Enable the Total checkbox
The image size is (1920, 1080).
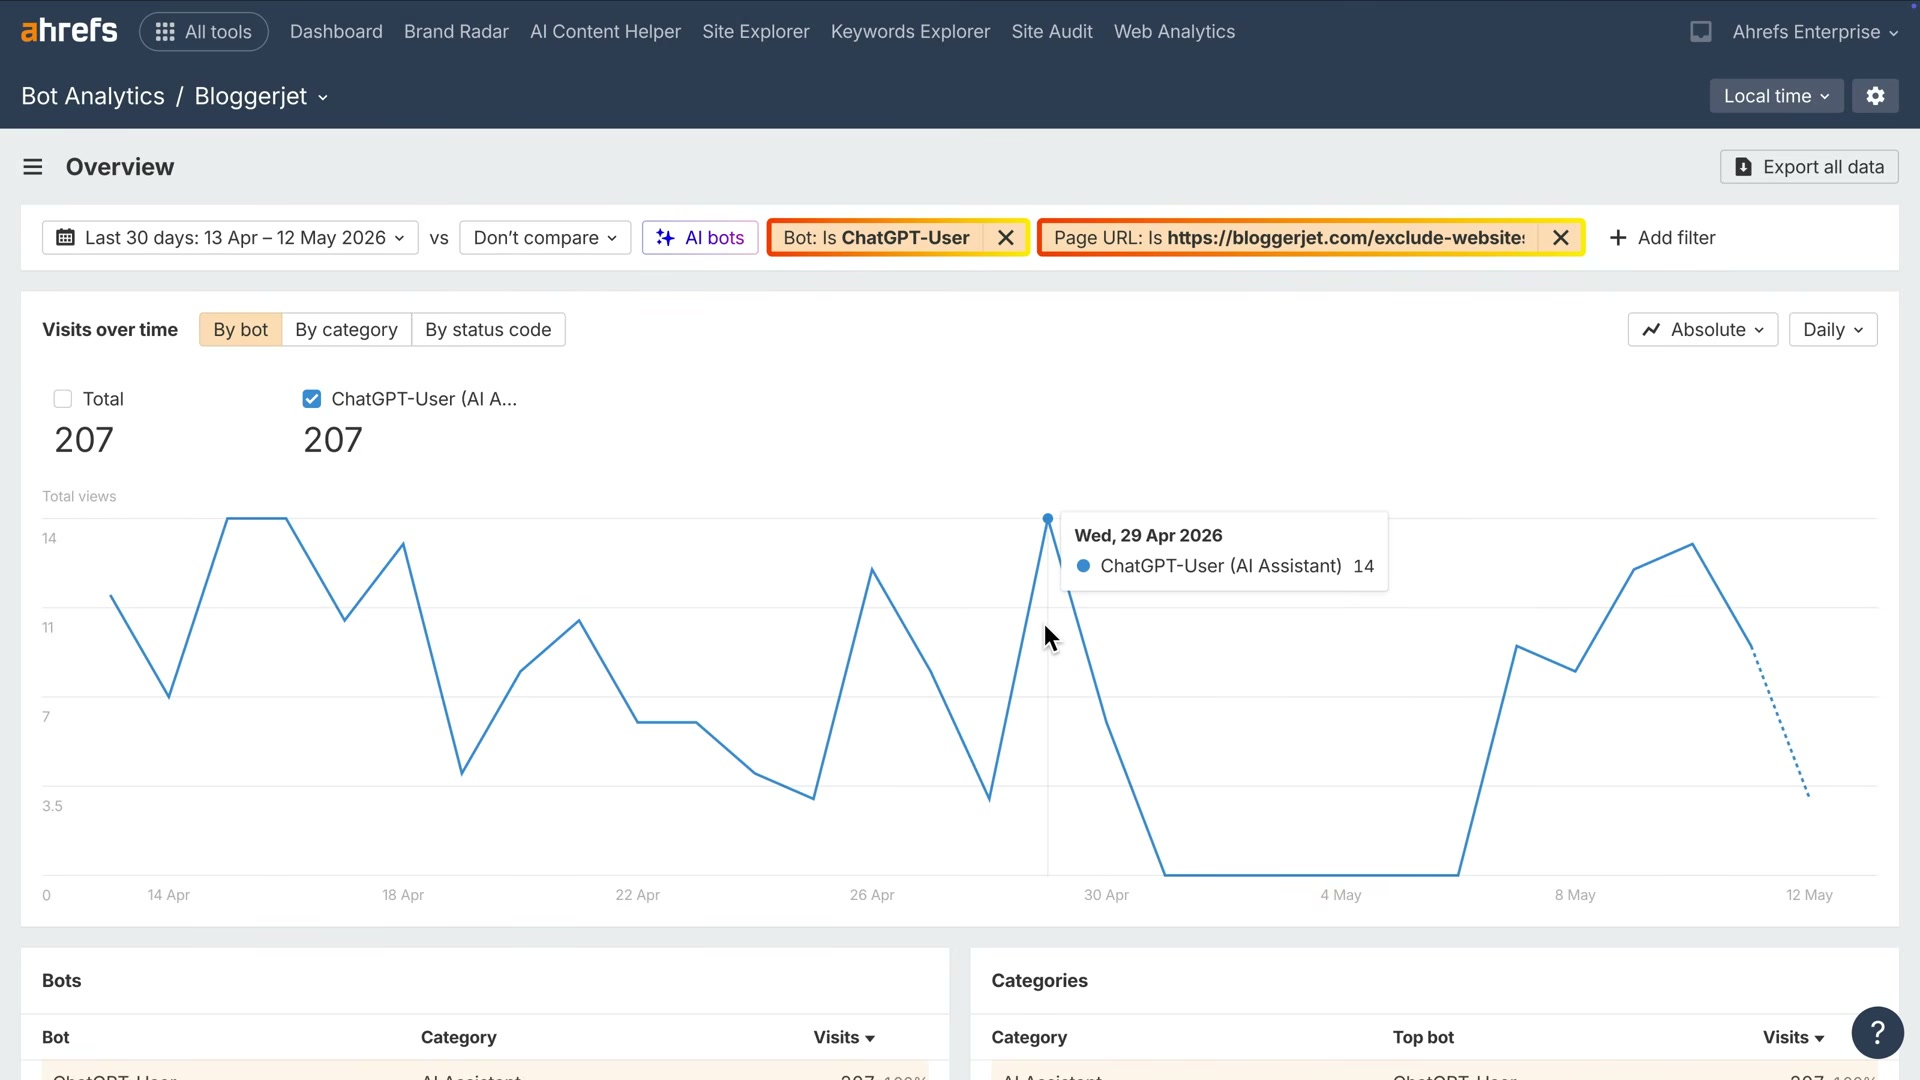pyautogui.click(x=62, y=399)
